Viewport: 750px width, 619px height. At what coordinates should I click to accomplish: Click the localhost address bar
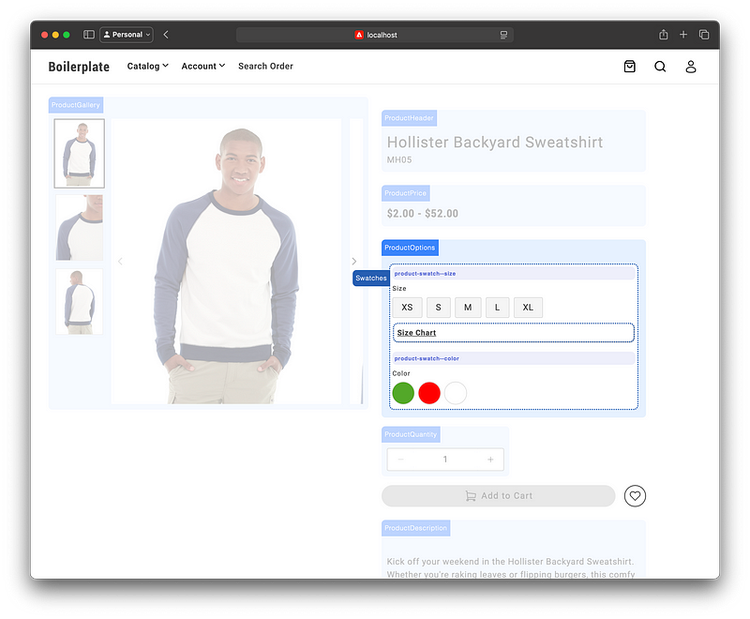coord(375,35)
